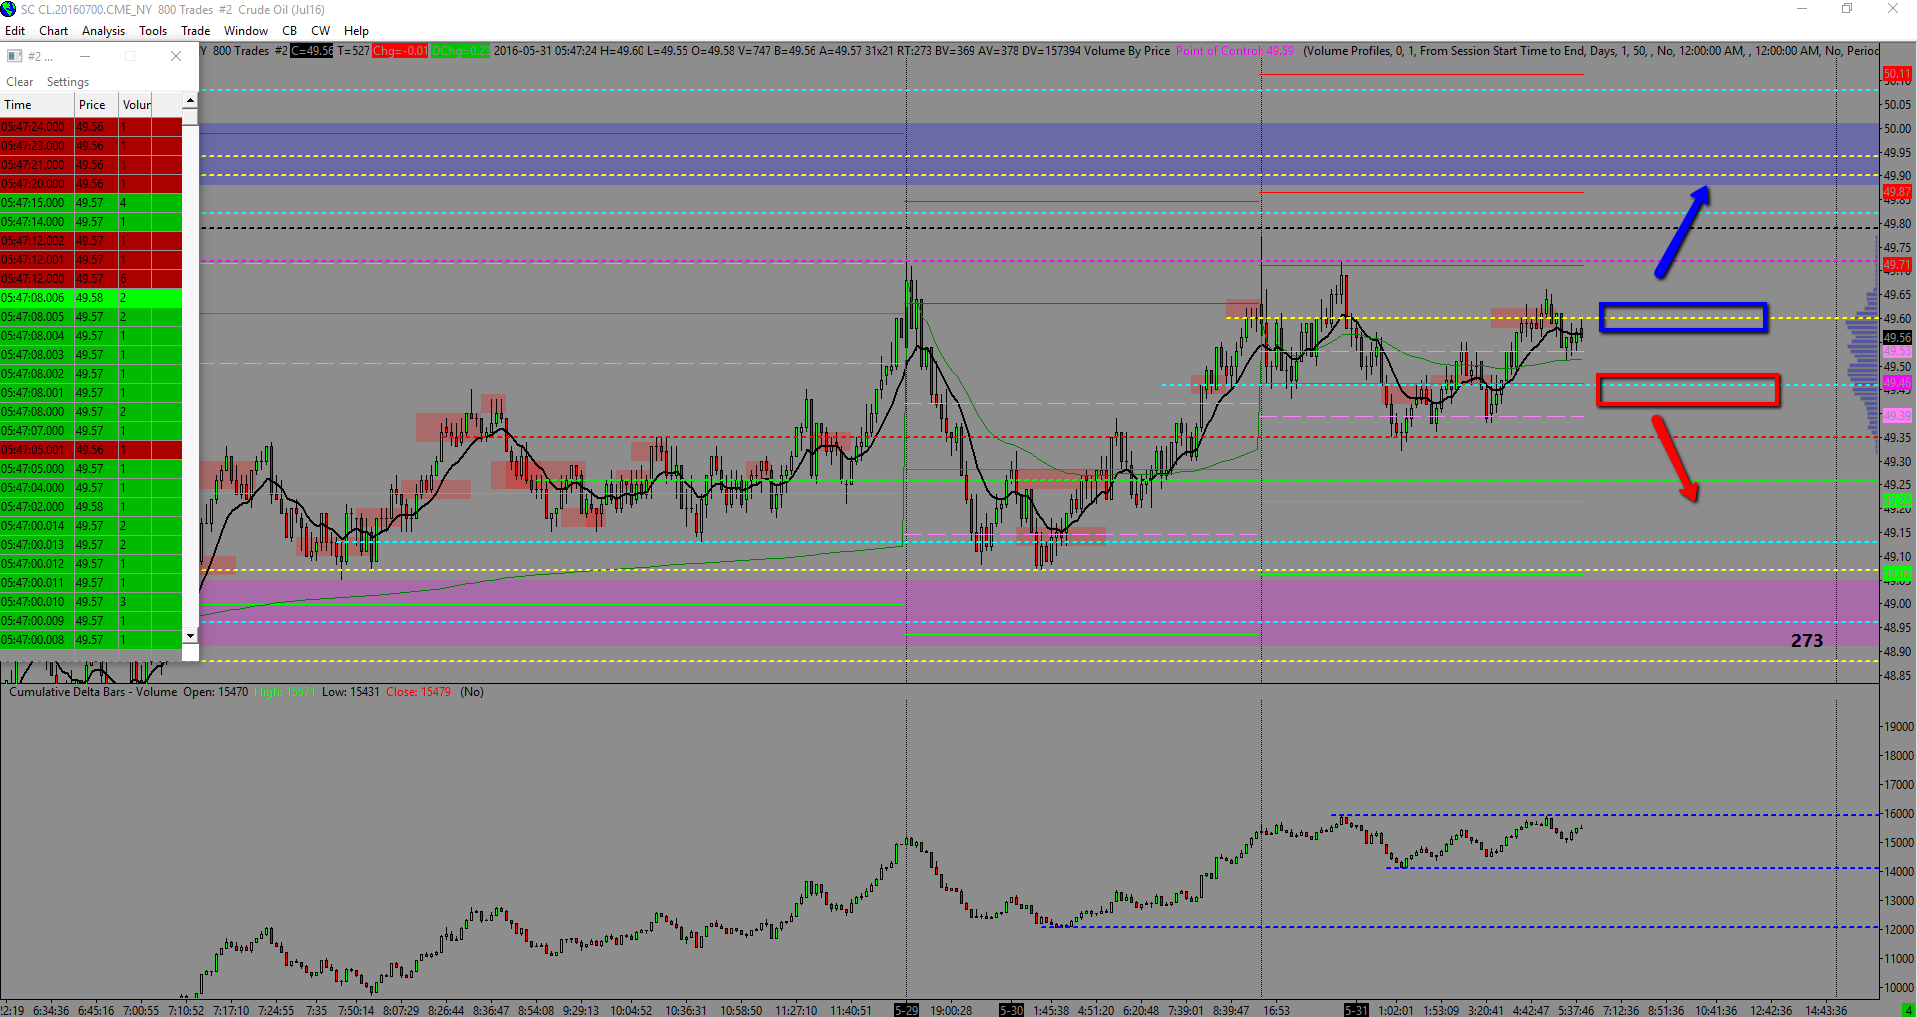The height and width of the screenshot is (1017, 1917).
Task: Click the 16000 label on the delta scale
Action: [1897, 814]
